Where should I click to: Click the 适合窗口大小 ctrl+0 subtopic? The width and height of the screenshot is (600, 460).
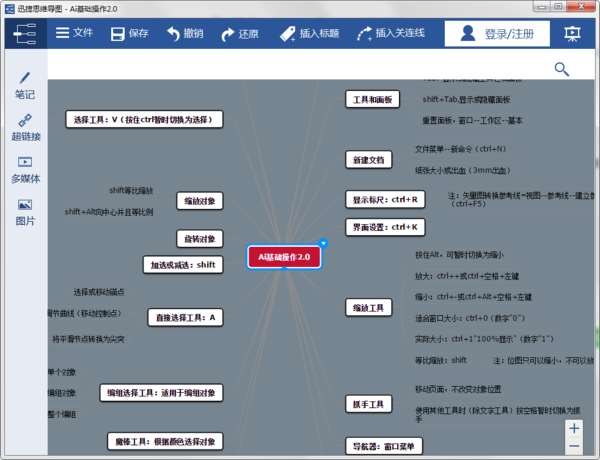click(470, 318)
